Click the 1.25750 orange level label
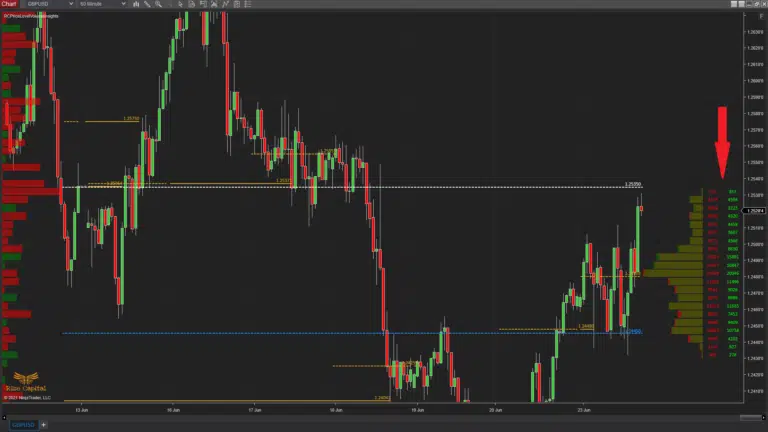This screenshot has width=768, height=432. point(131,119)
